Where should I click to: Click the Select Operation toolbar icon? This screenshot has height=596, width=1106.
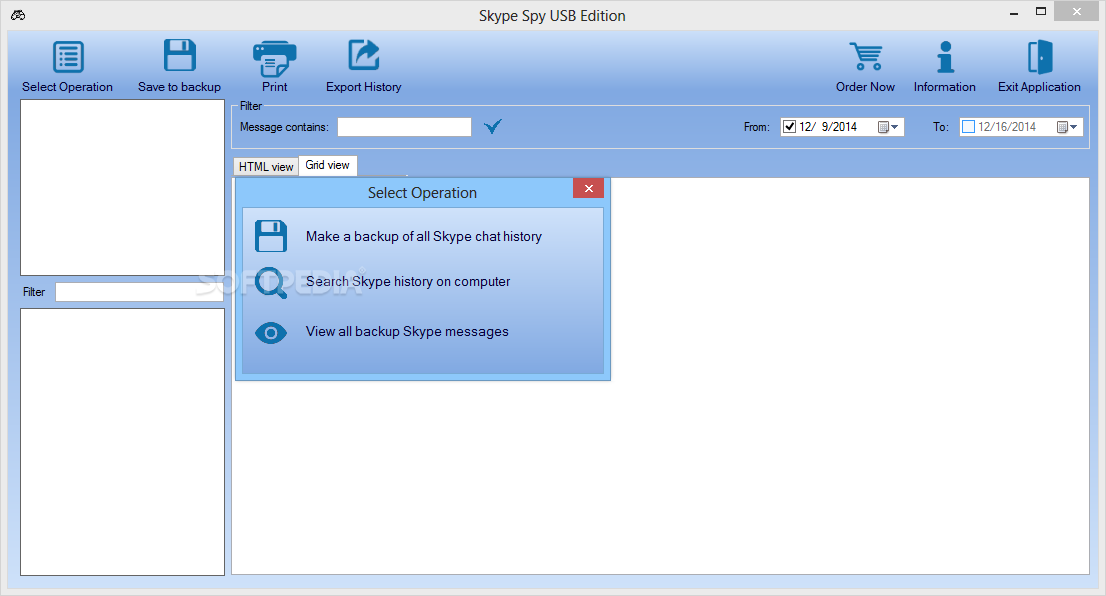point(68,57)
